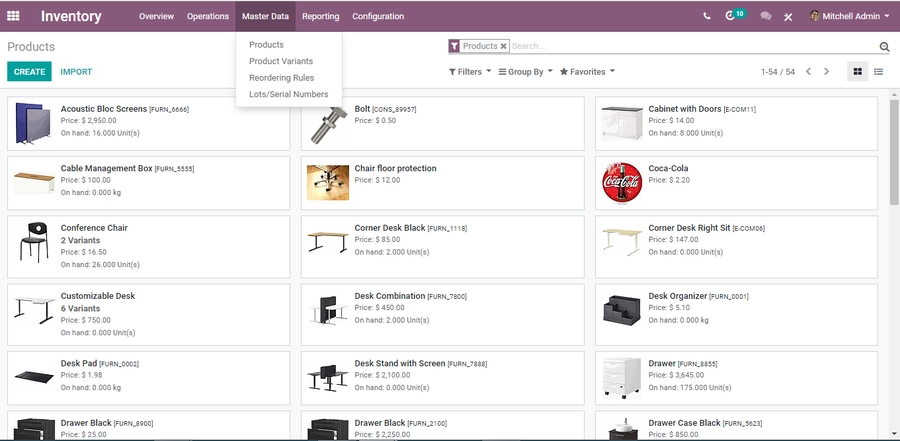Image resolution: width=900 pixels, height=441 pixels.
Task: Remove the Products filter tag
Action: point(504,46)
